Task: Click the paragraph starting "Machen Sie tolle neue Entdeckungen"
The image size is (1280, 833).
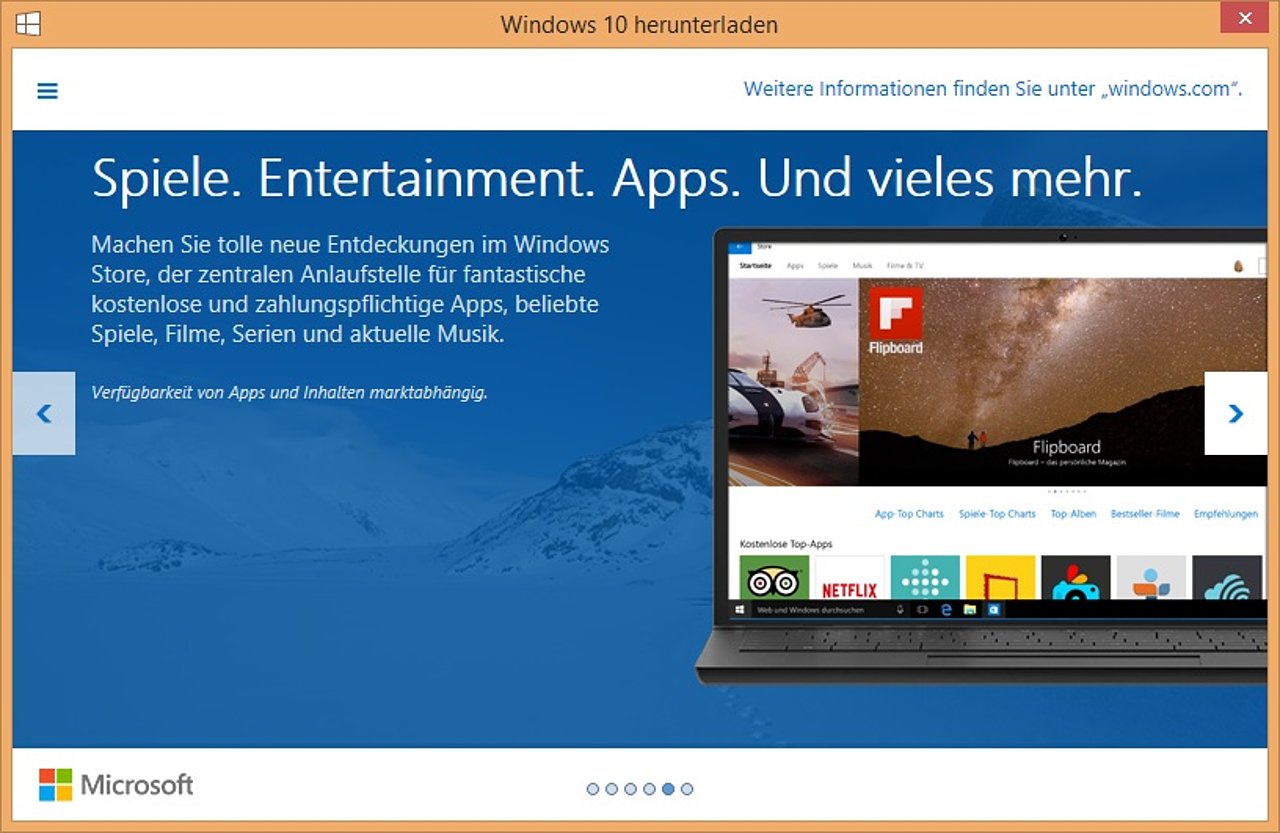Action: (350, 289)
